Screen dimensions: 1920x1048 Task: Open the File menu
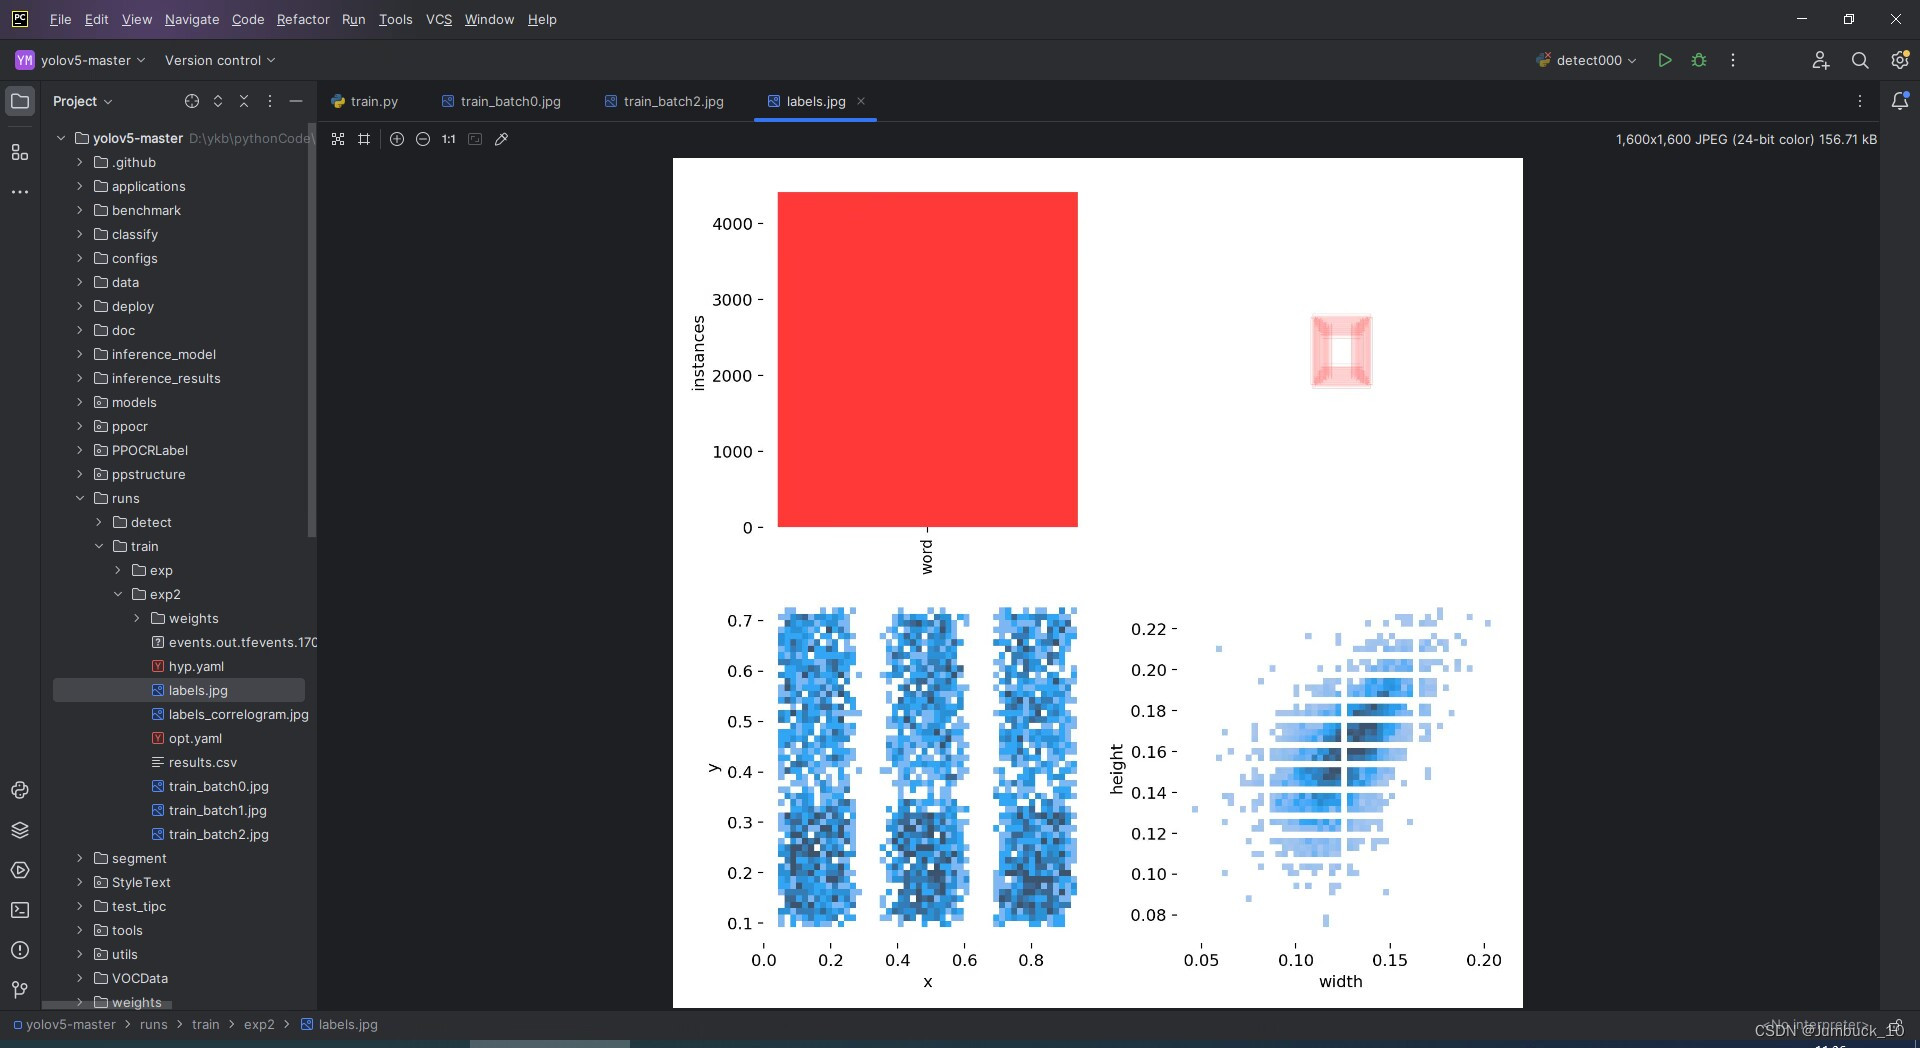(60, 19)
